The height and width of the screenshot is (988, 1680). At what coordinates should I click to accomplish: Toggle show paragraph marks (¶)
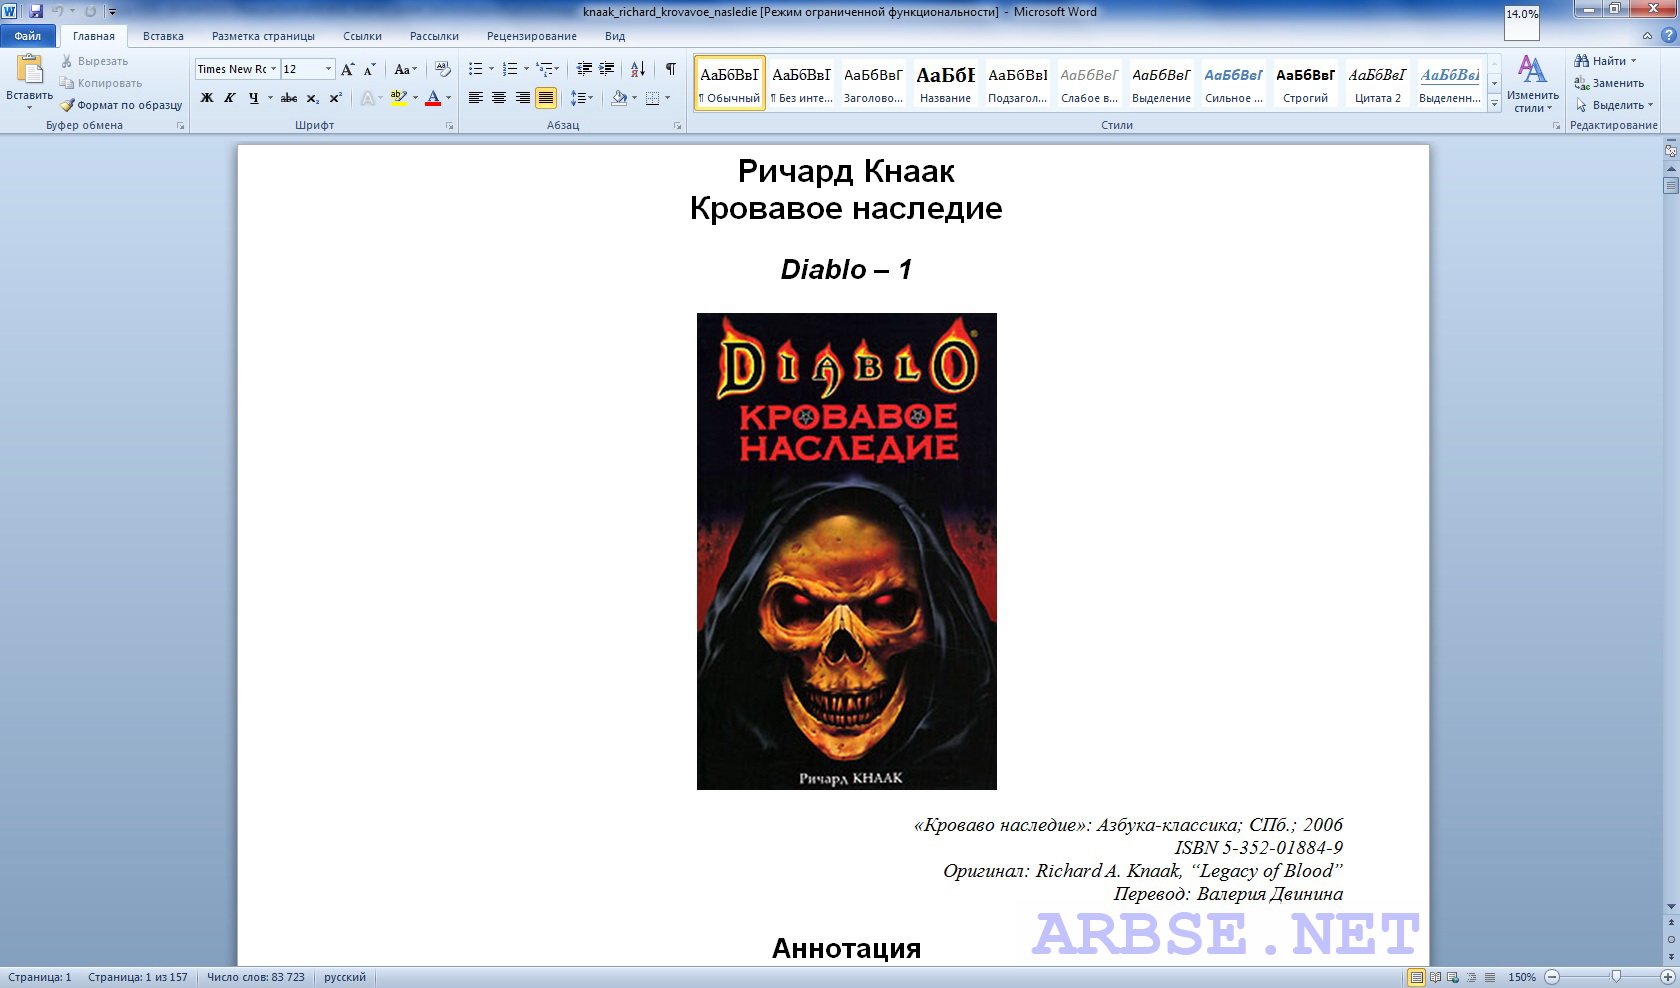click(670, 69)
